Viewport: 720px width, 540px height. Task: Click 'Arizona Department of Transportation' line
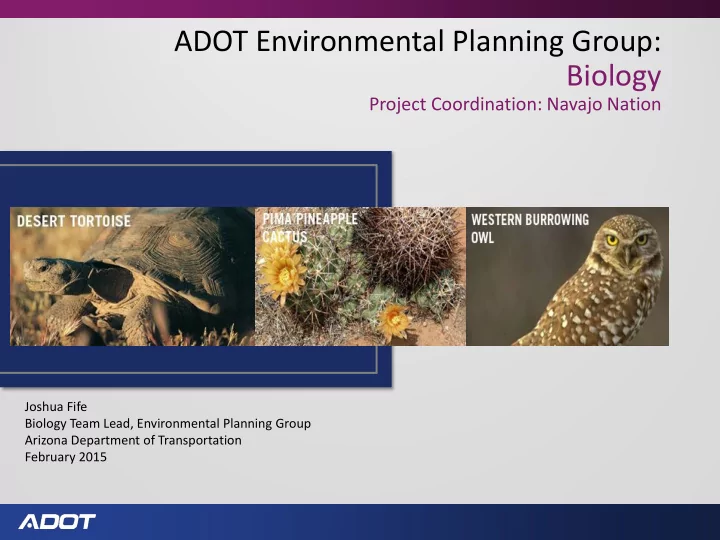[133, 440]
